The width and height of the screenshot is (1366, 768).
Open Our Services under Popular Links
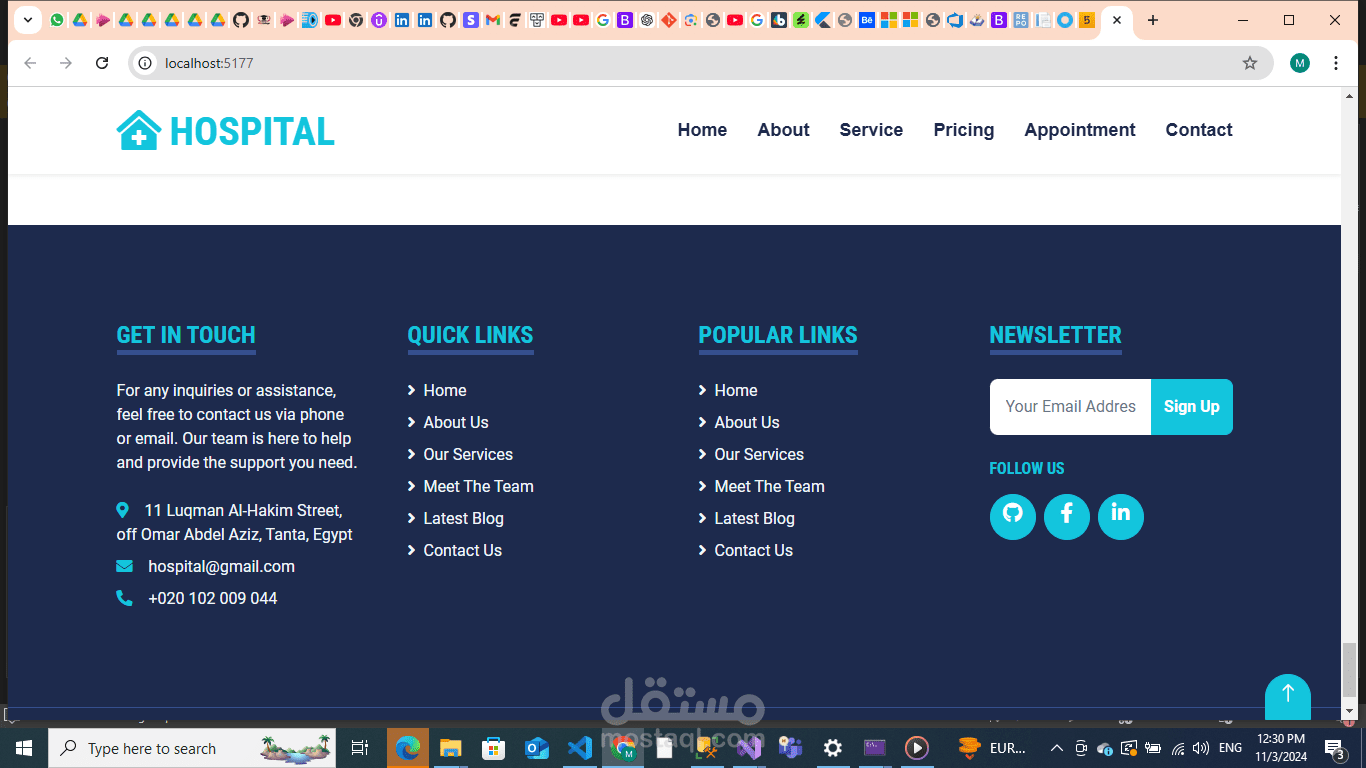tap(759, 454)
